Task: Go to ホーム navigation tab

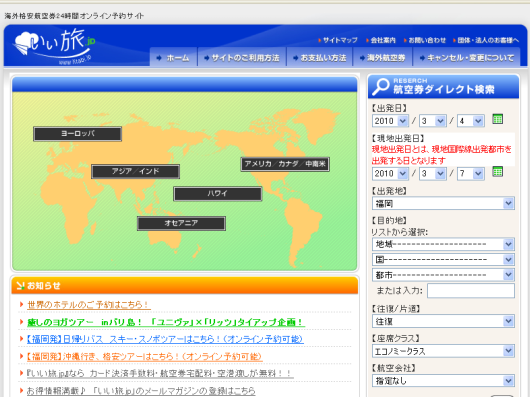Action: click(173, 58)
